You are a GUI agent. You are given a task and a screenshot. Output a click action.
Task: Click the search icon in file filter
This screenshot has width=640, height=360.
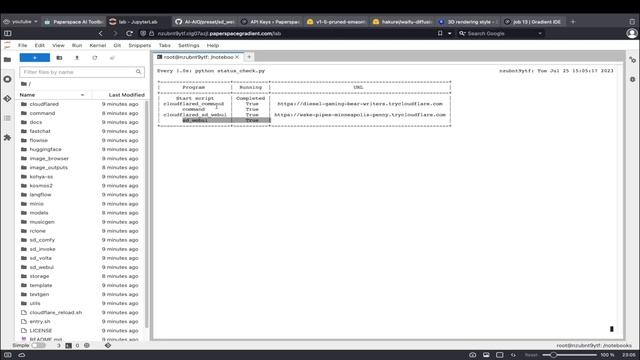[x=138, y=72]
